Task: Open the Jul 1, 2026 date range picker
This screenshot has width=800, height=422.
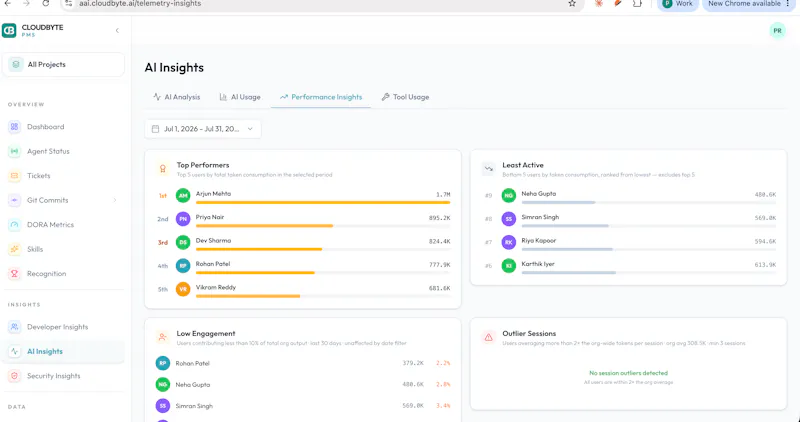Action: tap(203, 129)
